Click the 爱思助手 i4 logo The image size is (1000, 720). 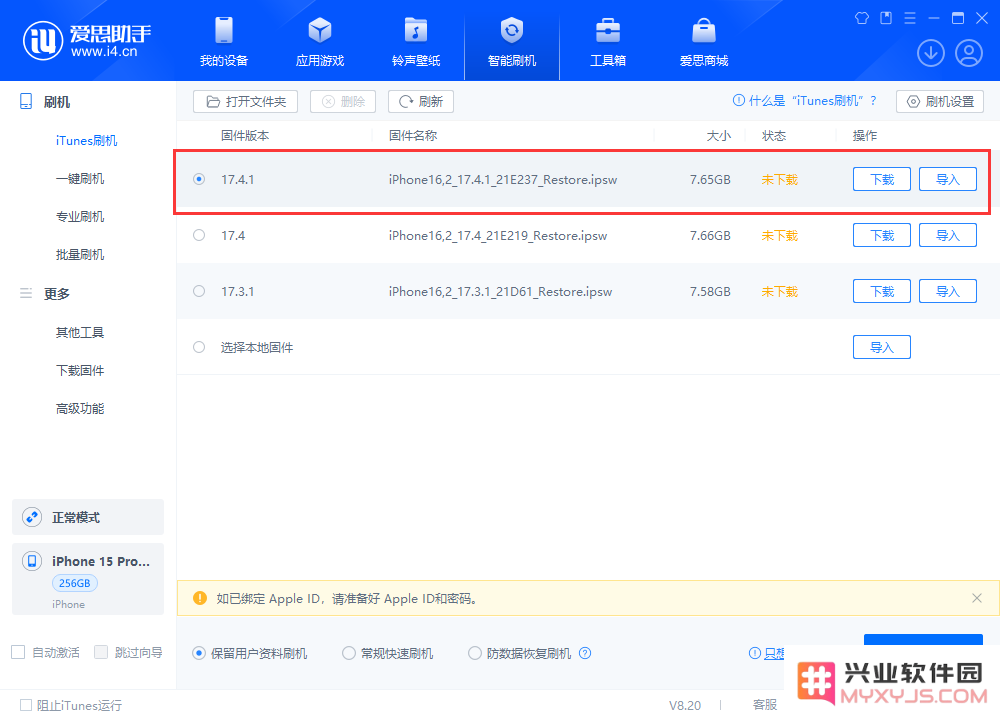tap(87, 40)
